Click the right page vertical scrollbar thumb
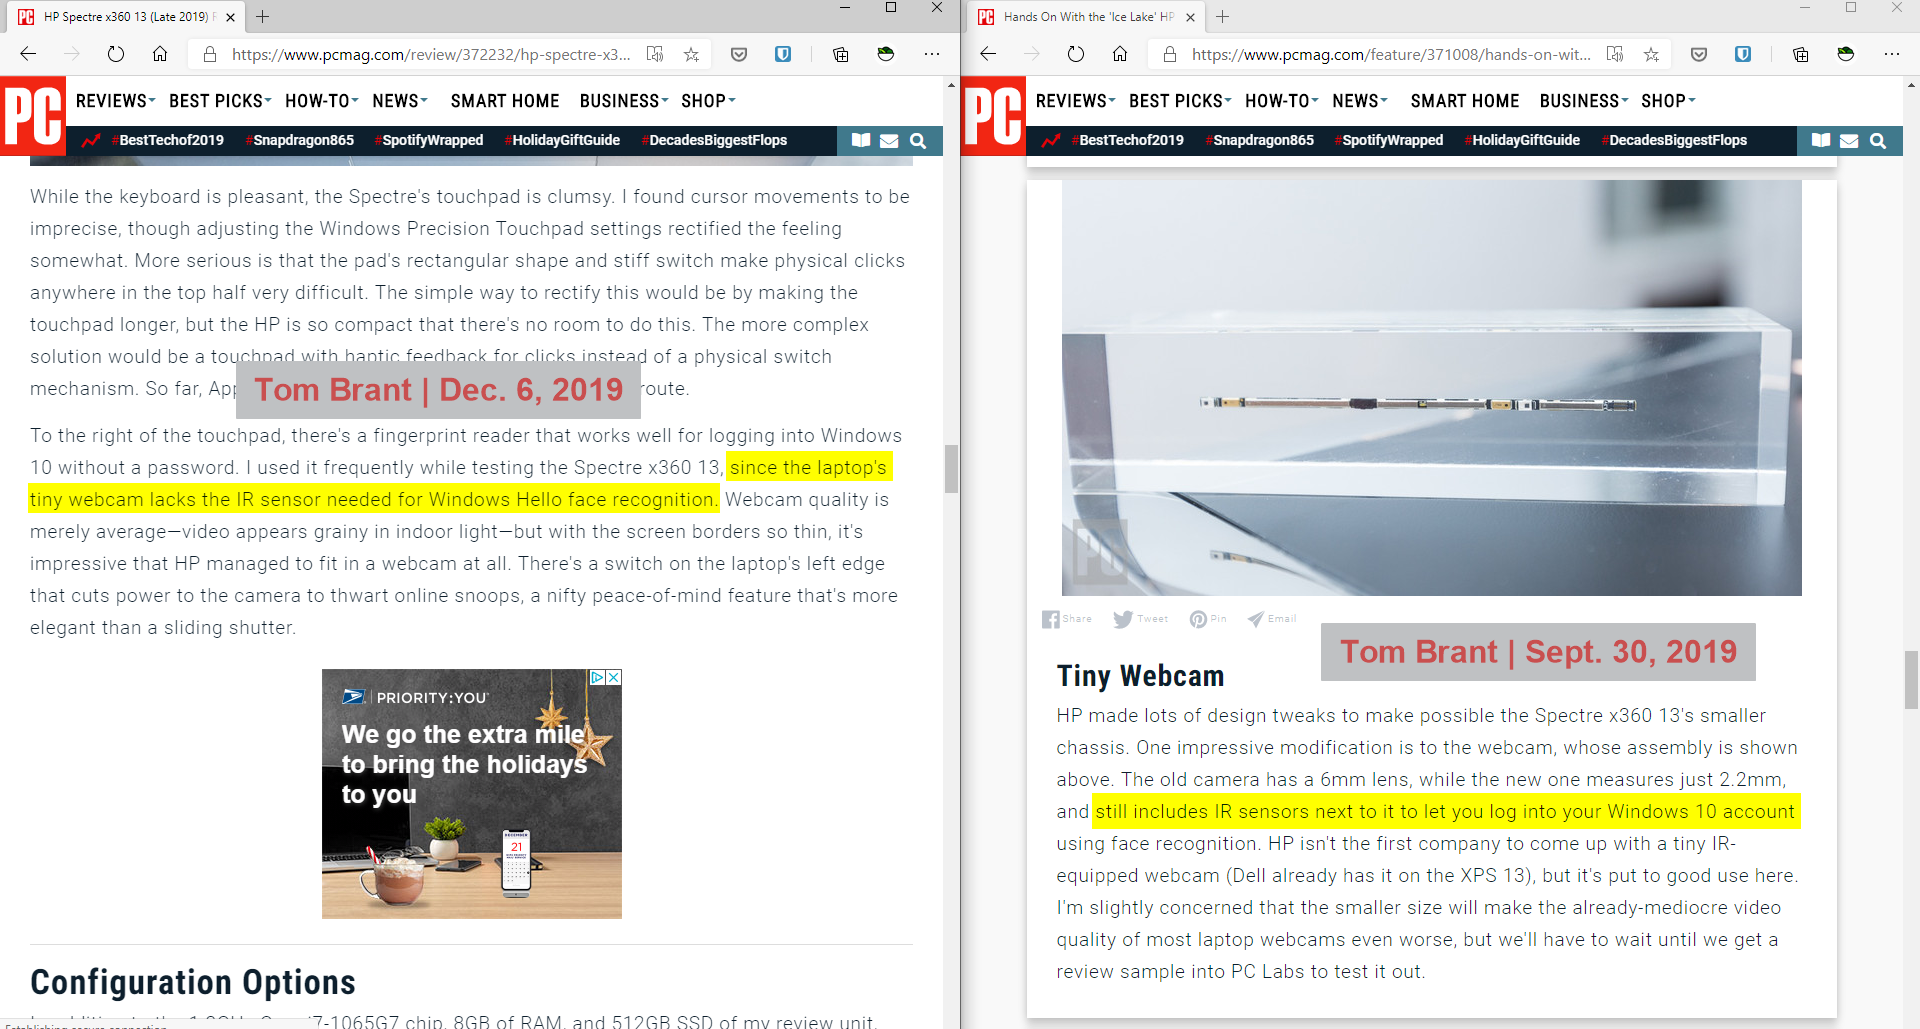 click(1911, 679)
